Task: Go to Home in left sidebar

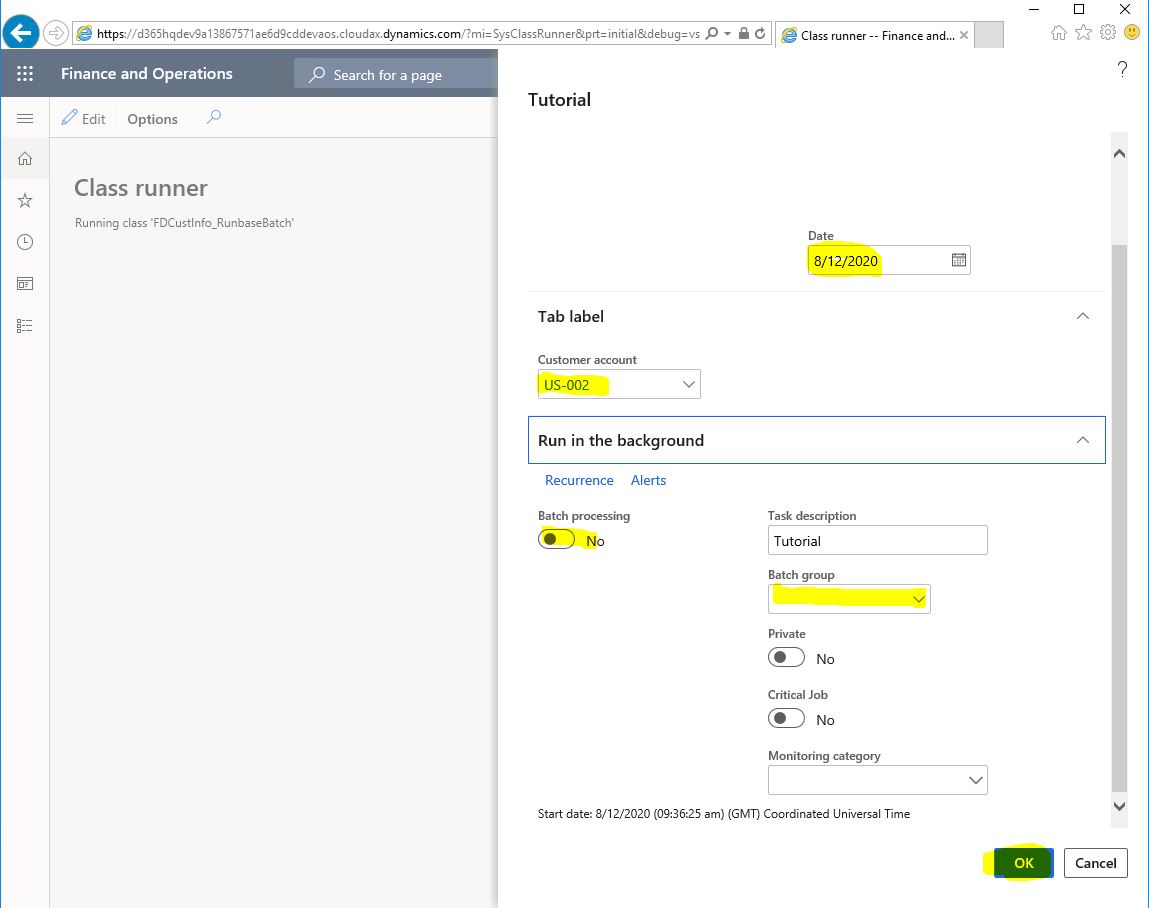Action: pos(25,158)
